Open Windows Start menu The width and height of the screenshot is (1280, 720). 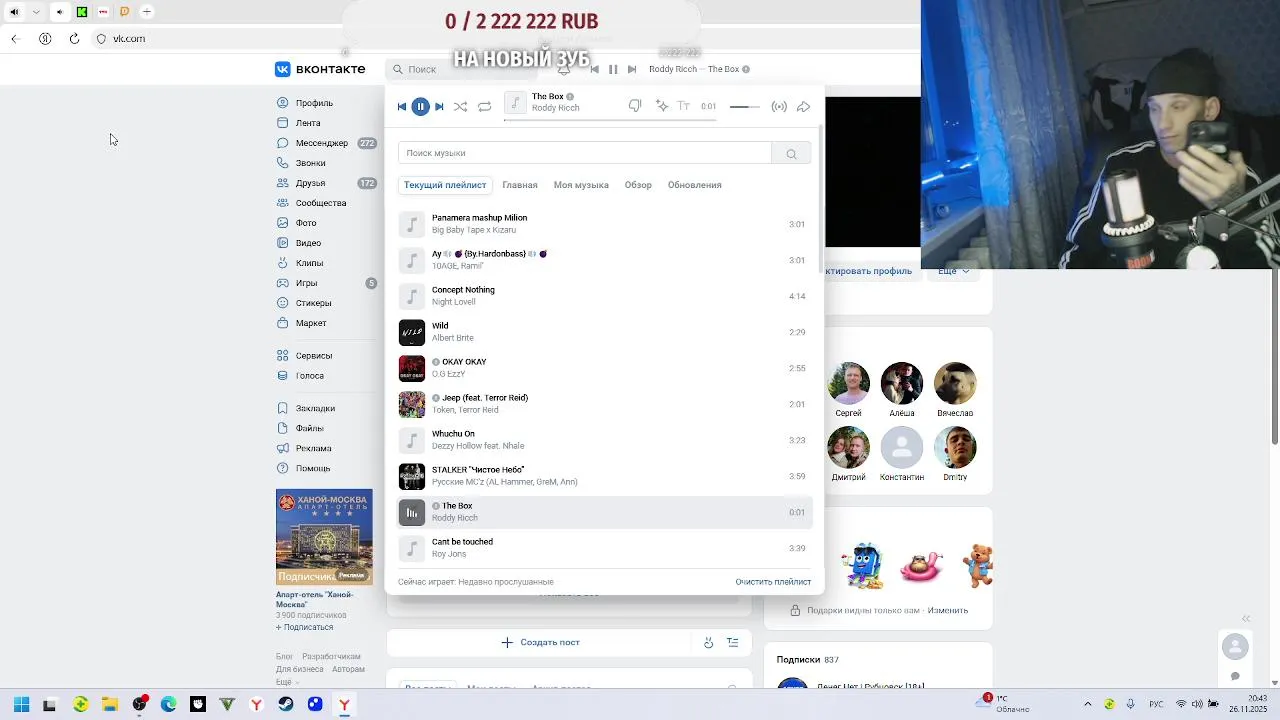(21, 705)
